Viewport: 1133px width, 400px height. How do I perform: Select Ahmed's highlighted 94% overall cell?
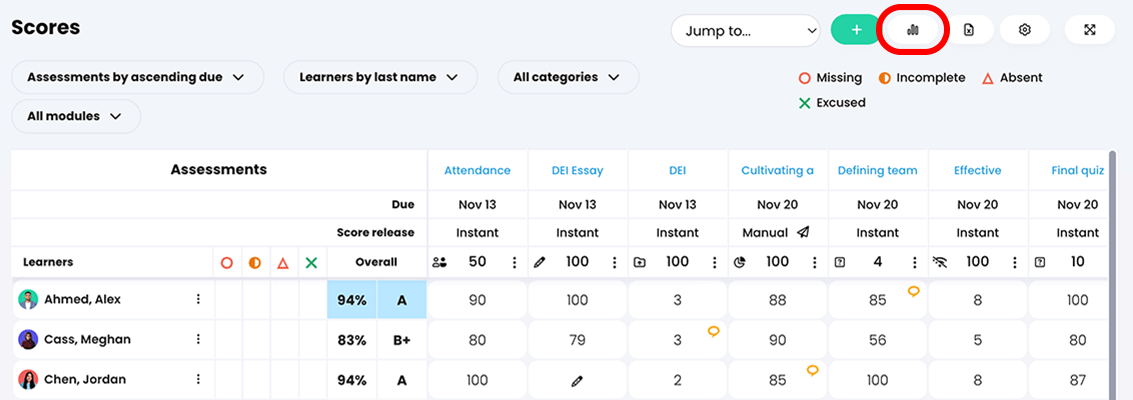(x=351, y=300)
